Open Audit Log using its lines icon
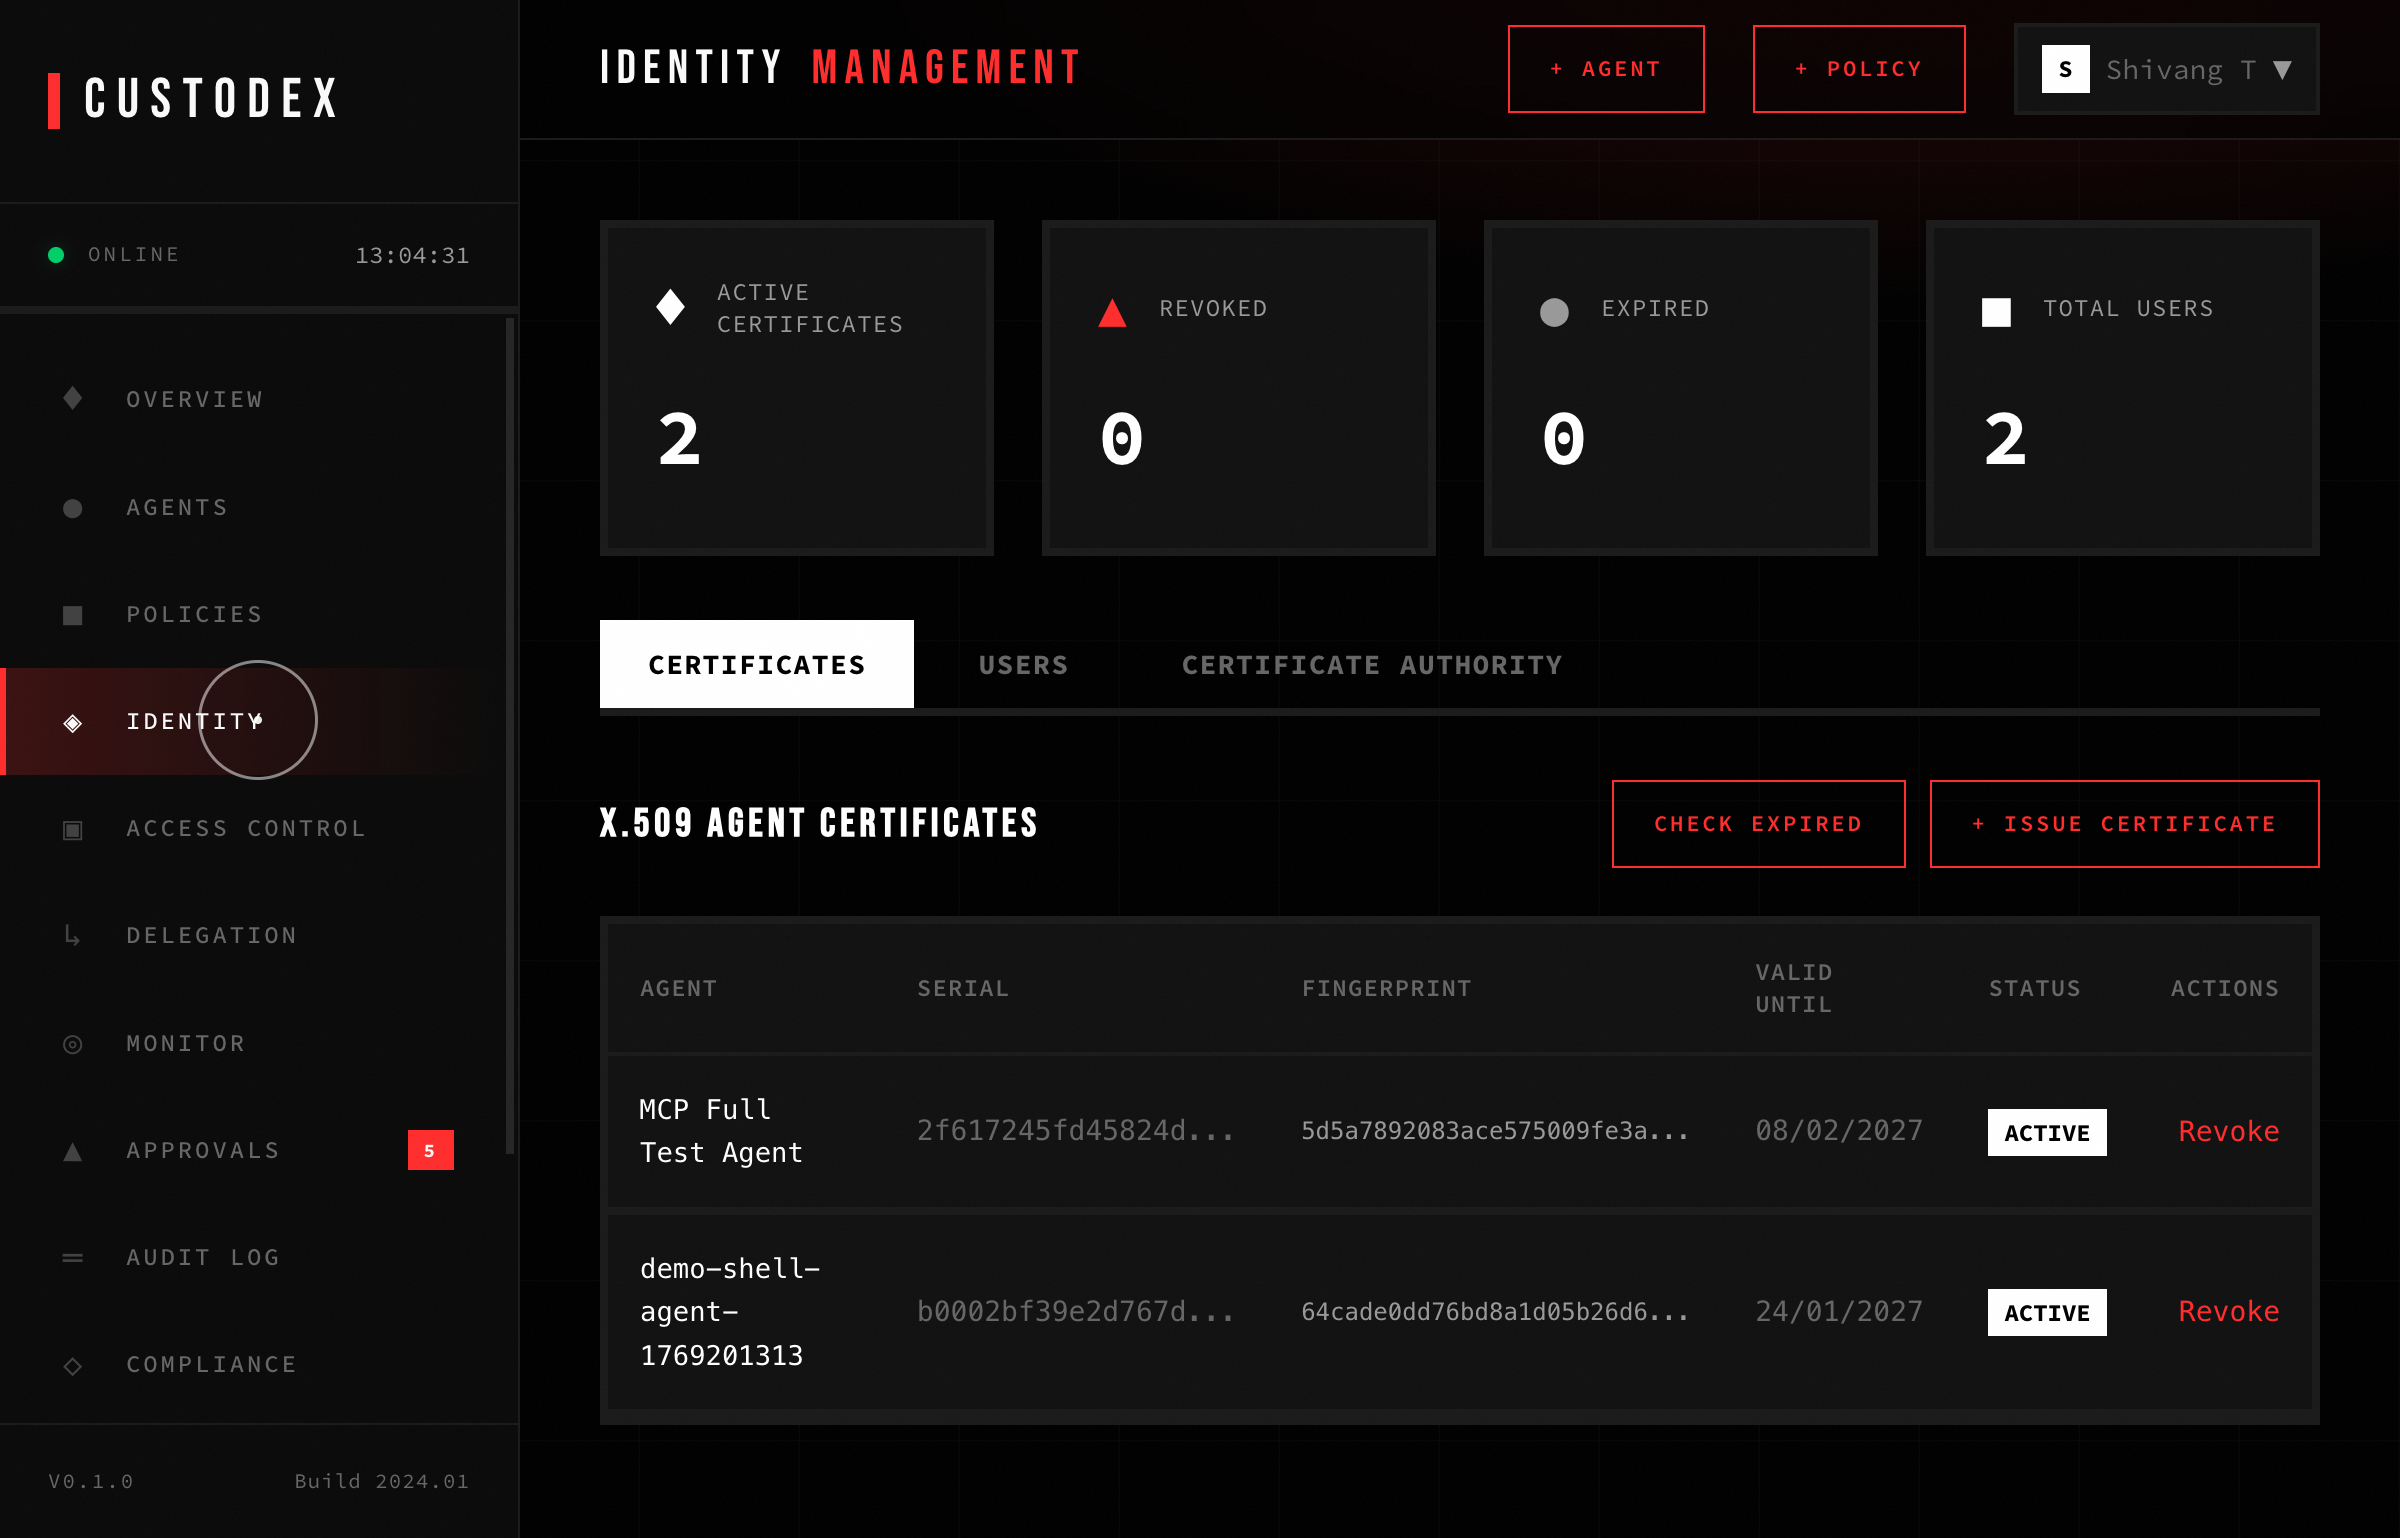The image size is (2400, 1538). coord(72,1257)
